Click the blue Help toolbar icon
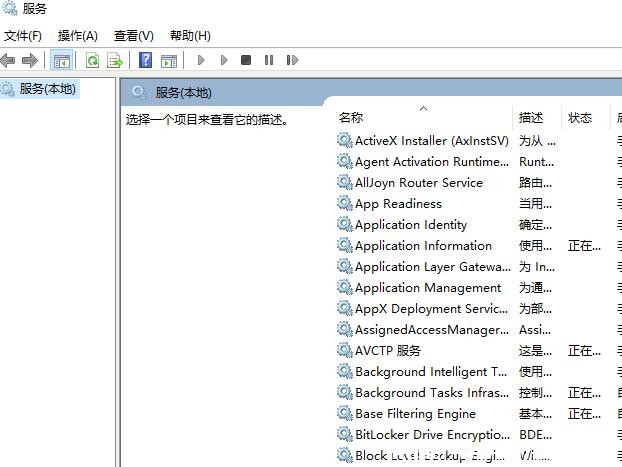622x467 pixels. coord(145,60)
